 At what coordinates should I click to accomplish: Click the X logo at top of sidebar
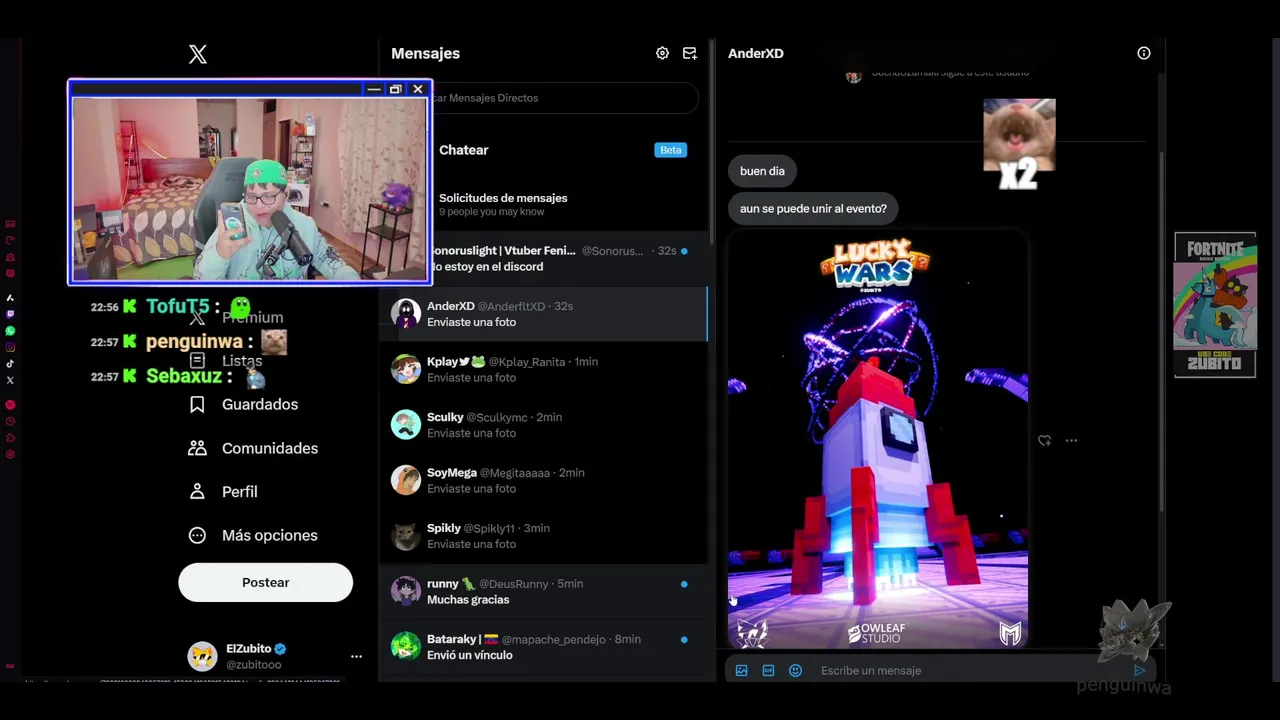click(x=198, y=54)
